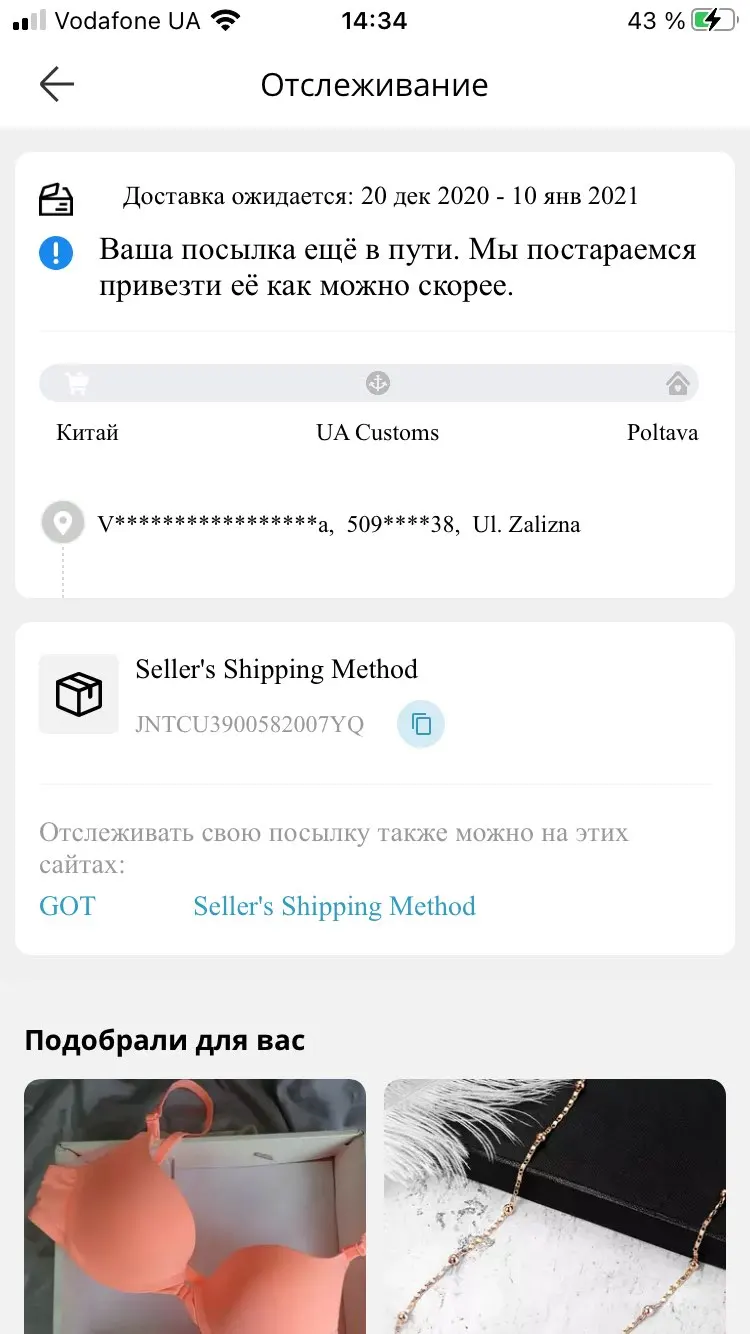Tap the battery indicator in status bar
750x1334 pixels.
click(713, 21)
